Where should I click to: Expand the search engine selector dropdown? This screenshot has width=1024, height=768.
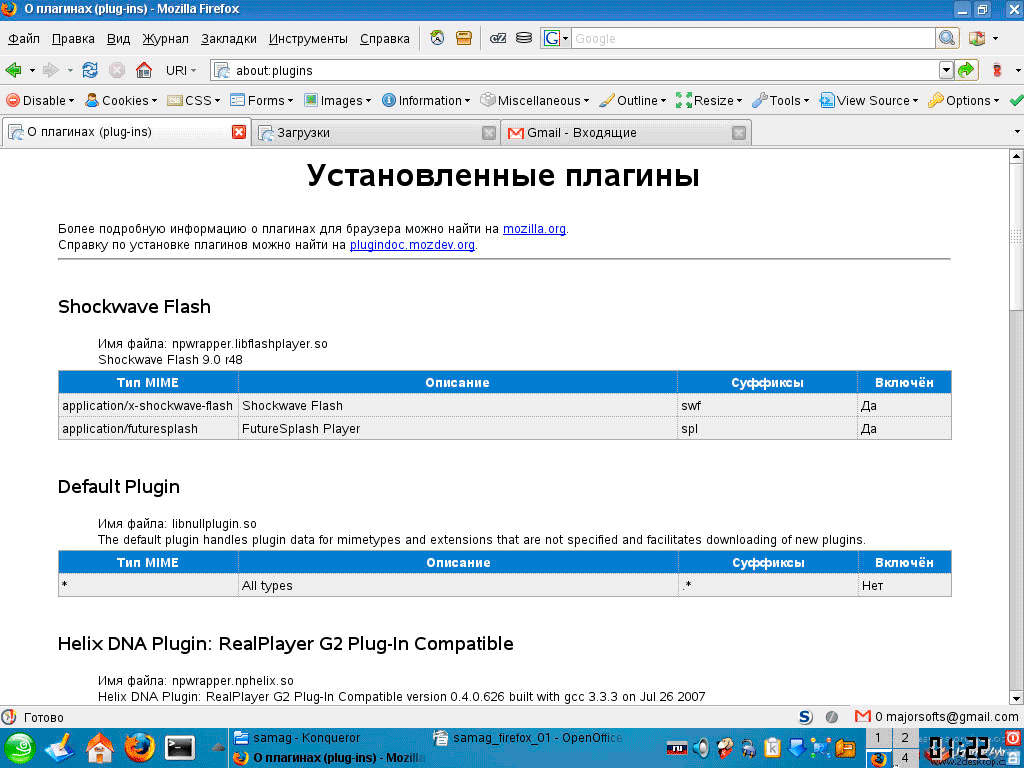tap(555, 38)
